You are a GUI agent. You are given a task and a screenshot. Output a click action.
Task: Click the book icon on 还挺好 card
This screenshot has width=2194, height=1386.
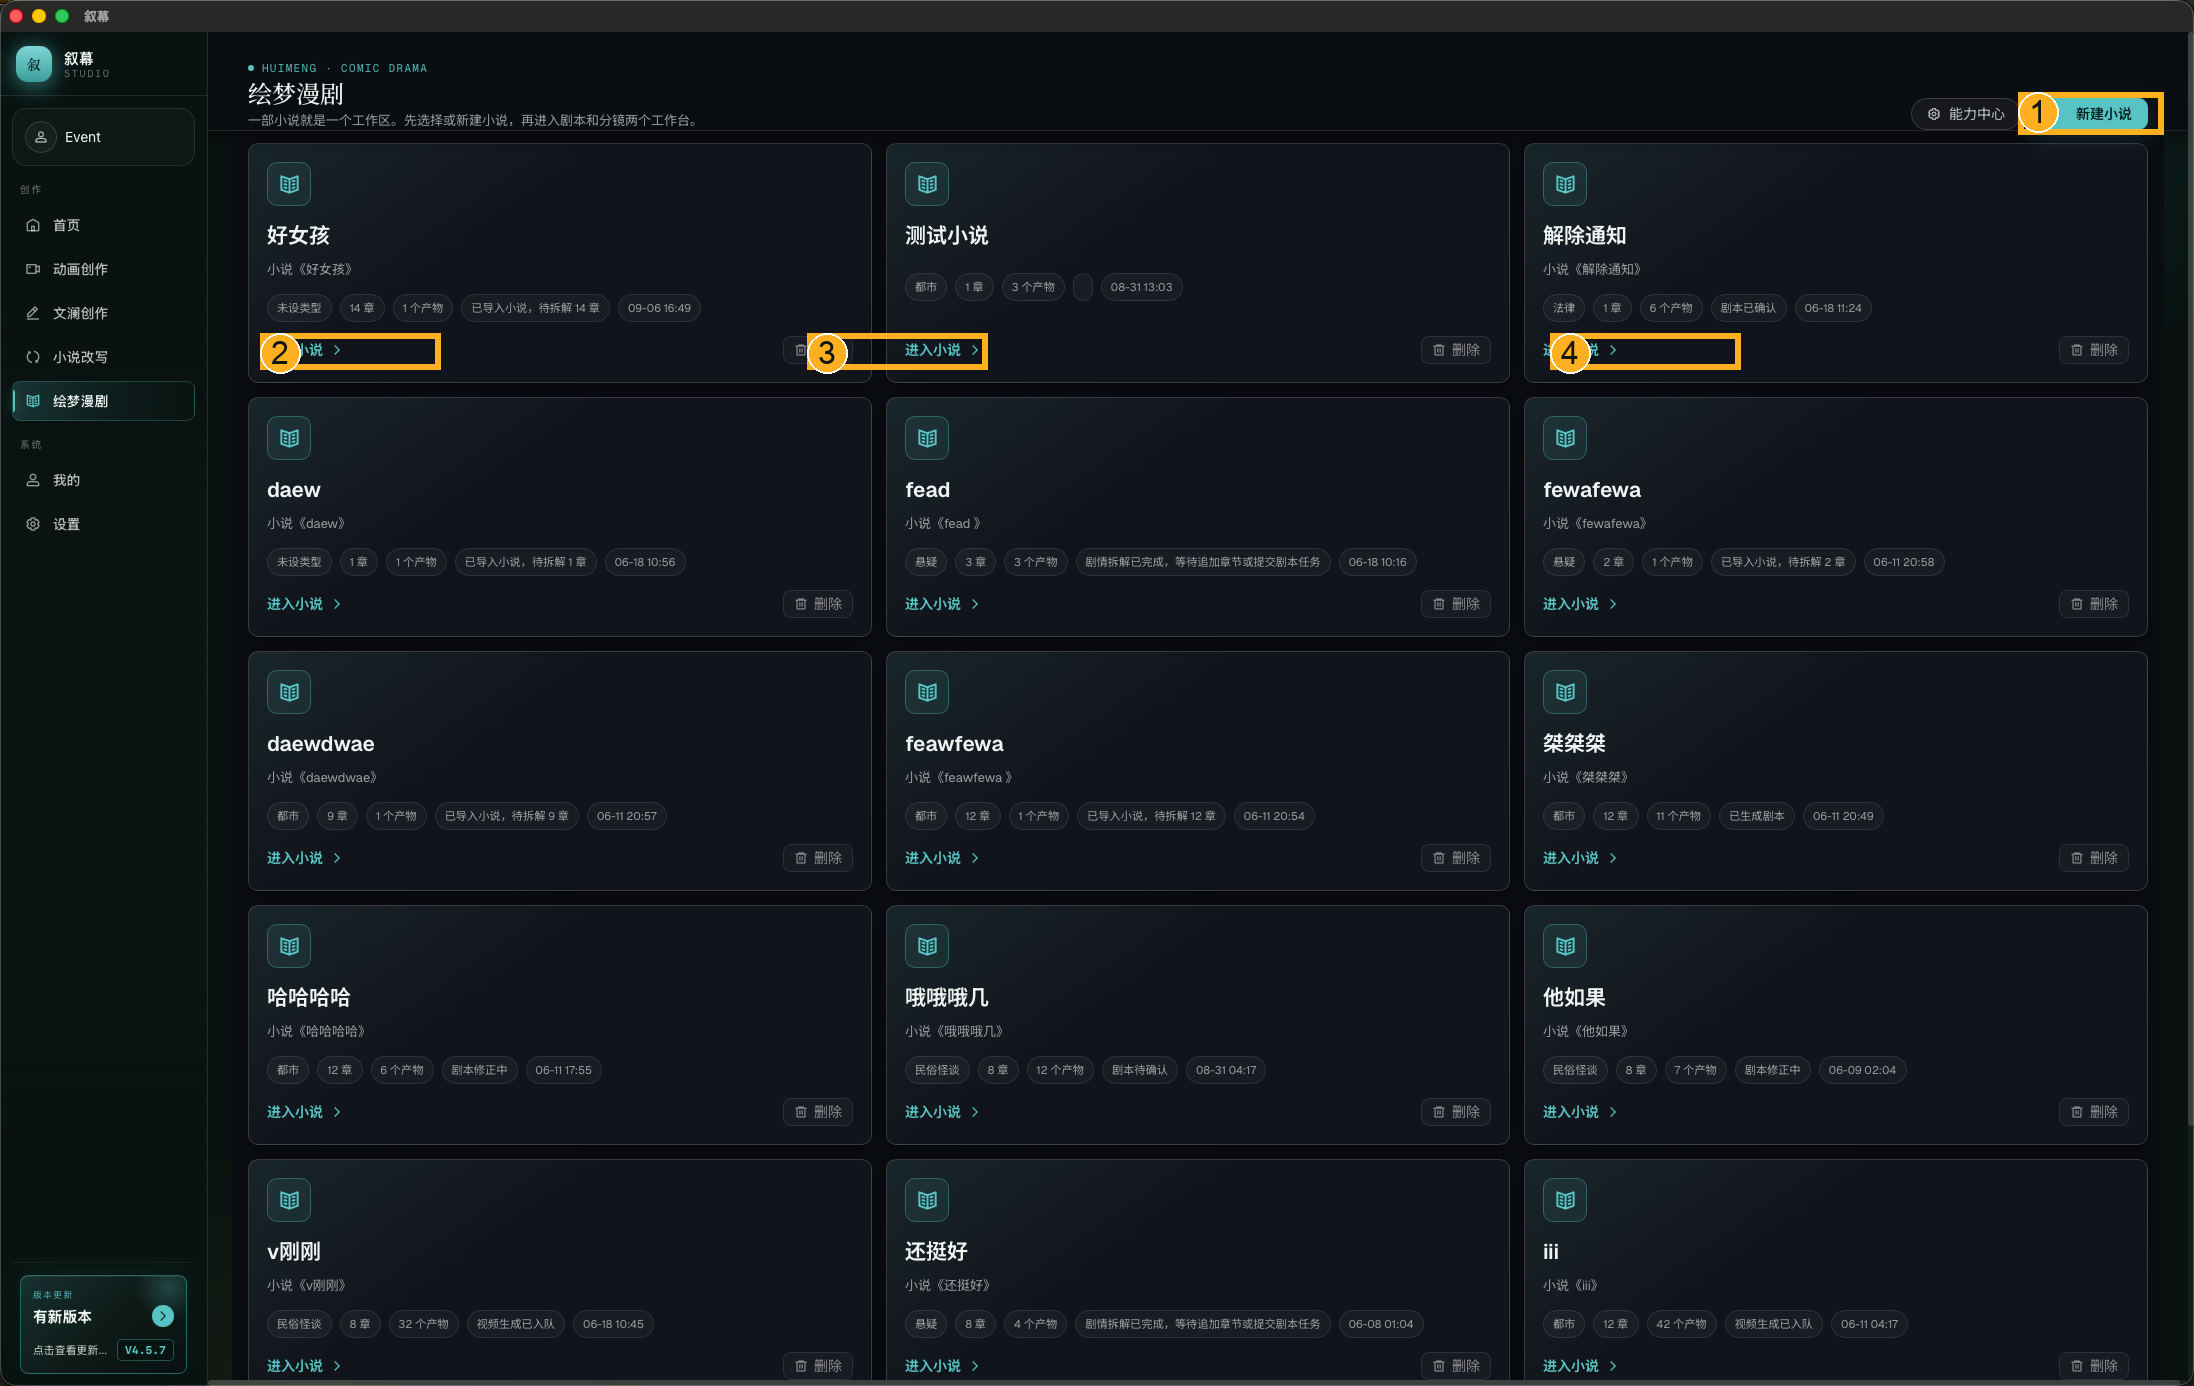click(927, 1200)
